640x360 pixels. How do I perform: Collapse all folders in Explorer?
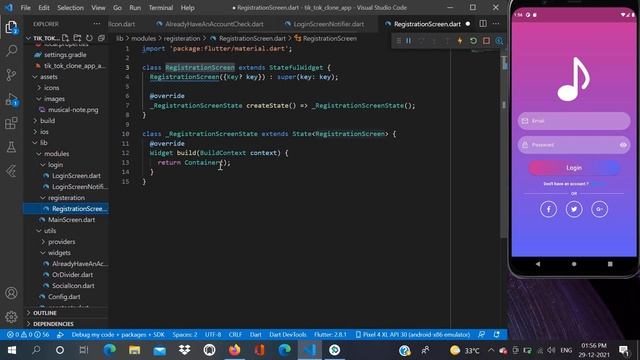(x=101, y=38)
